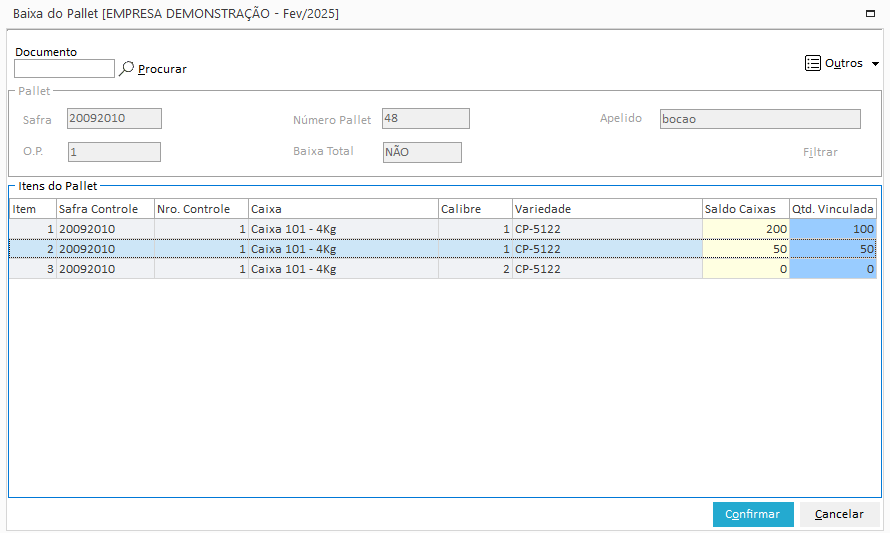The height and width of the screenshot is (533, 890).
Task: Click the Procurar search link
Action: (x=162, y=69)
